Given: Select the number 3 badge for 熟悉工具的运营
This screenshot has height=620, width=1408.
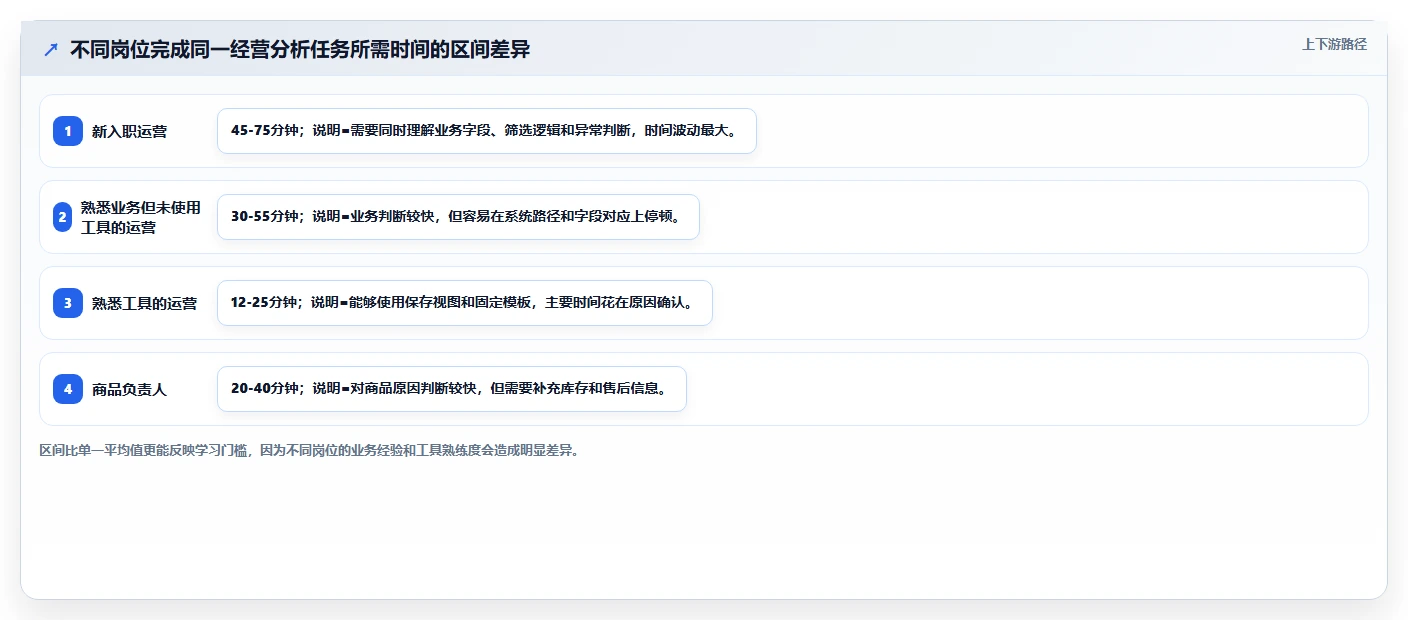Looking at the screenshot, I should 68,303.
